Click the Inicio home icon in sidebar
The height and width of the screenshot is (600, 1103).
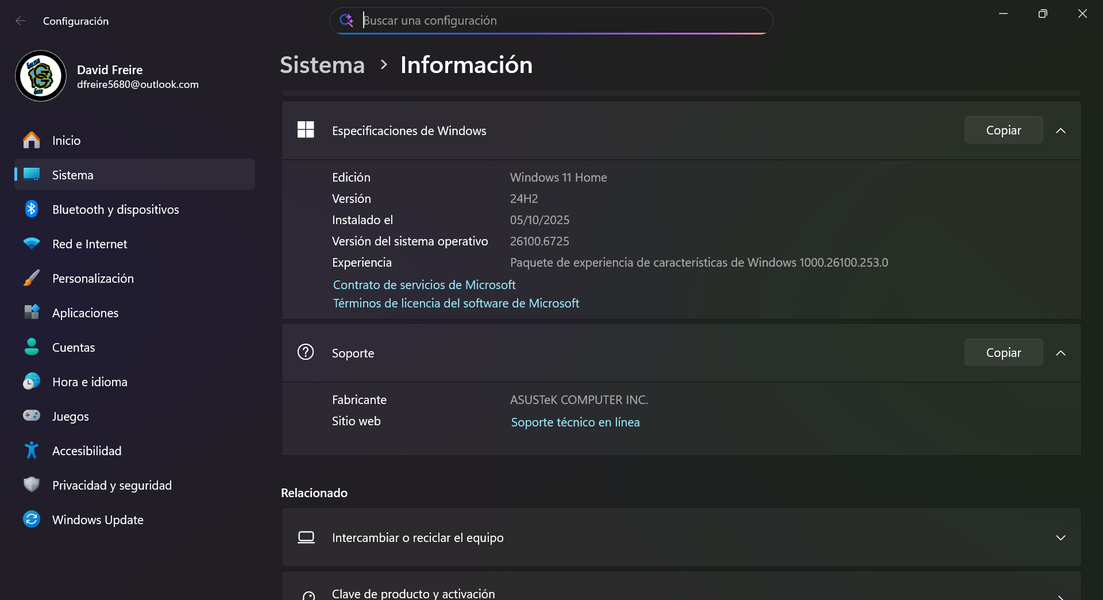pos(32,141)
